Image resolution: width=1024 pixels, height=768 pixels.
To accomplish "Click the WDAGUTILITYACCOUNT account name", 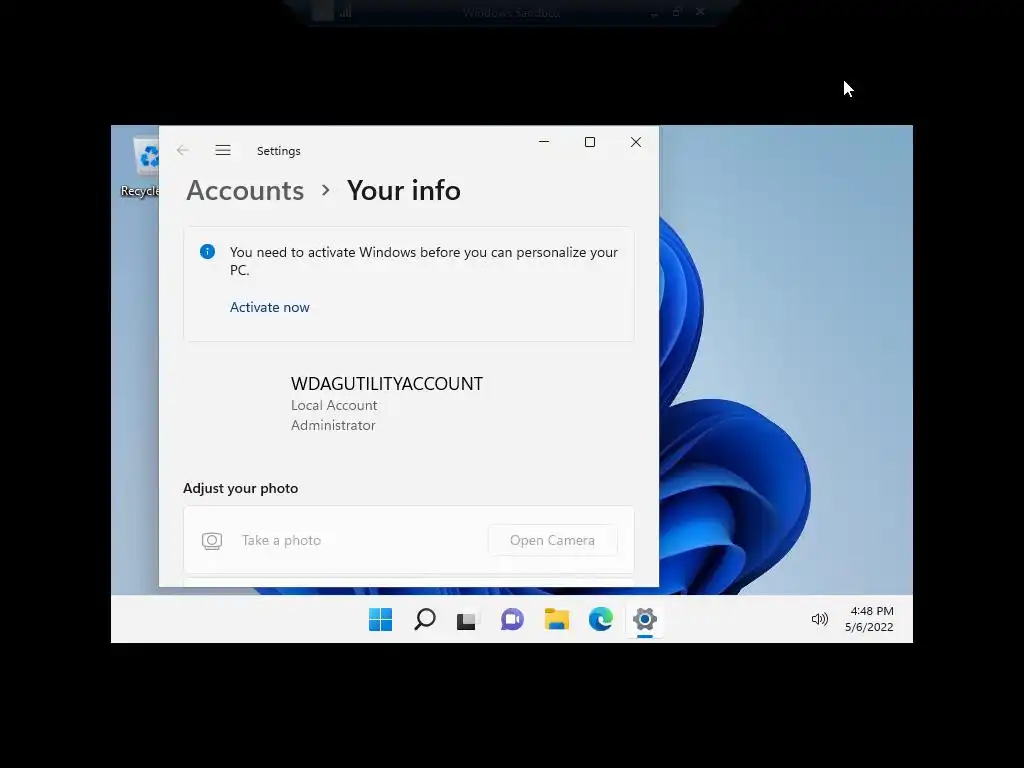I will (387, 383).
